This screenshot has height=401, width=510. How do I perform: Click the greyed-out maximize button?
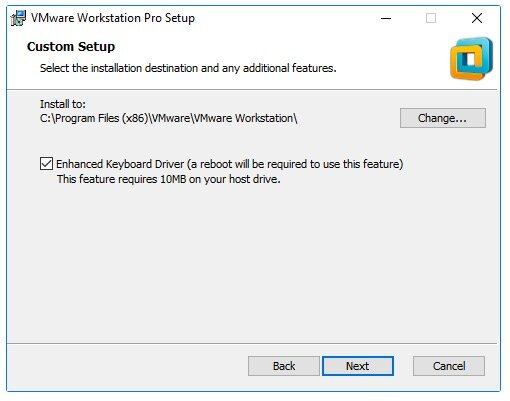(431, 18)
